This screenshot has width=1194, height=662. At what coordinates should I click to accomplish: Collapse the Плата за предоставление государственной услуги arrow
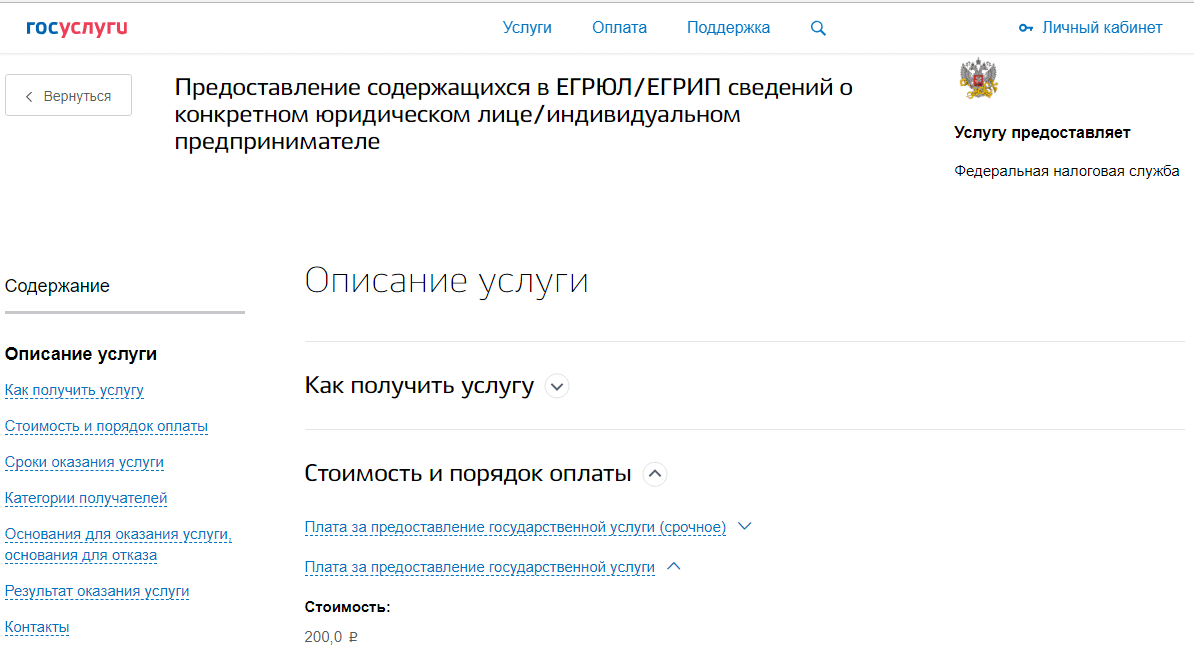[x=673, y=566]
